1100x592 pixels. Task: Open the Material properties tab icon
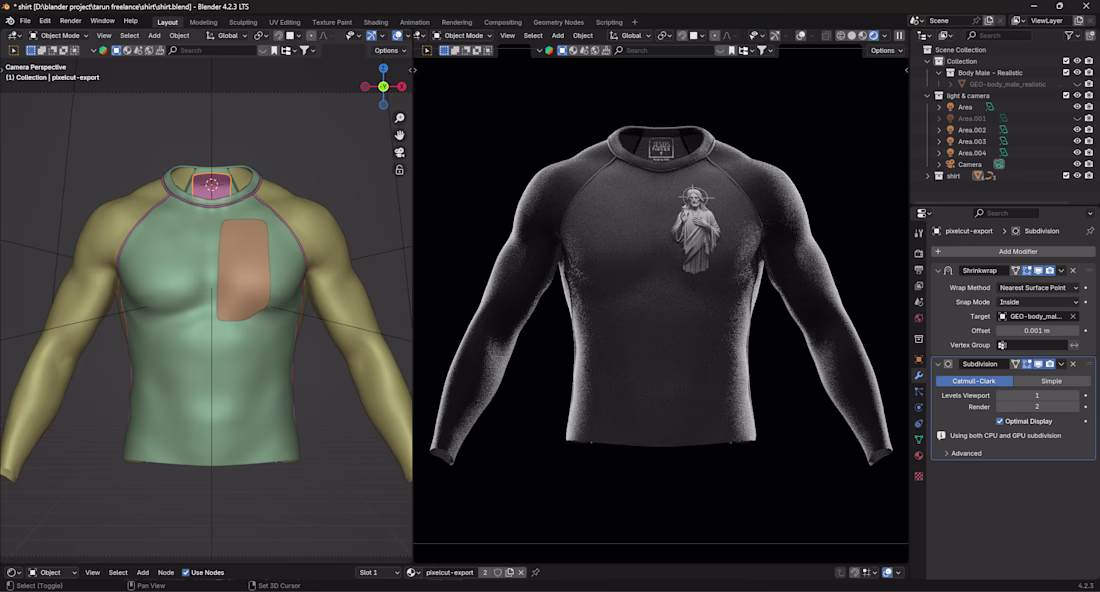click(919, 455)
